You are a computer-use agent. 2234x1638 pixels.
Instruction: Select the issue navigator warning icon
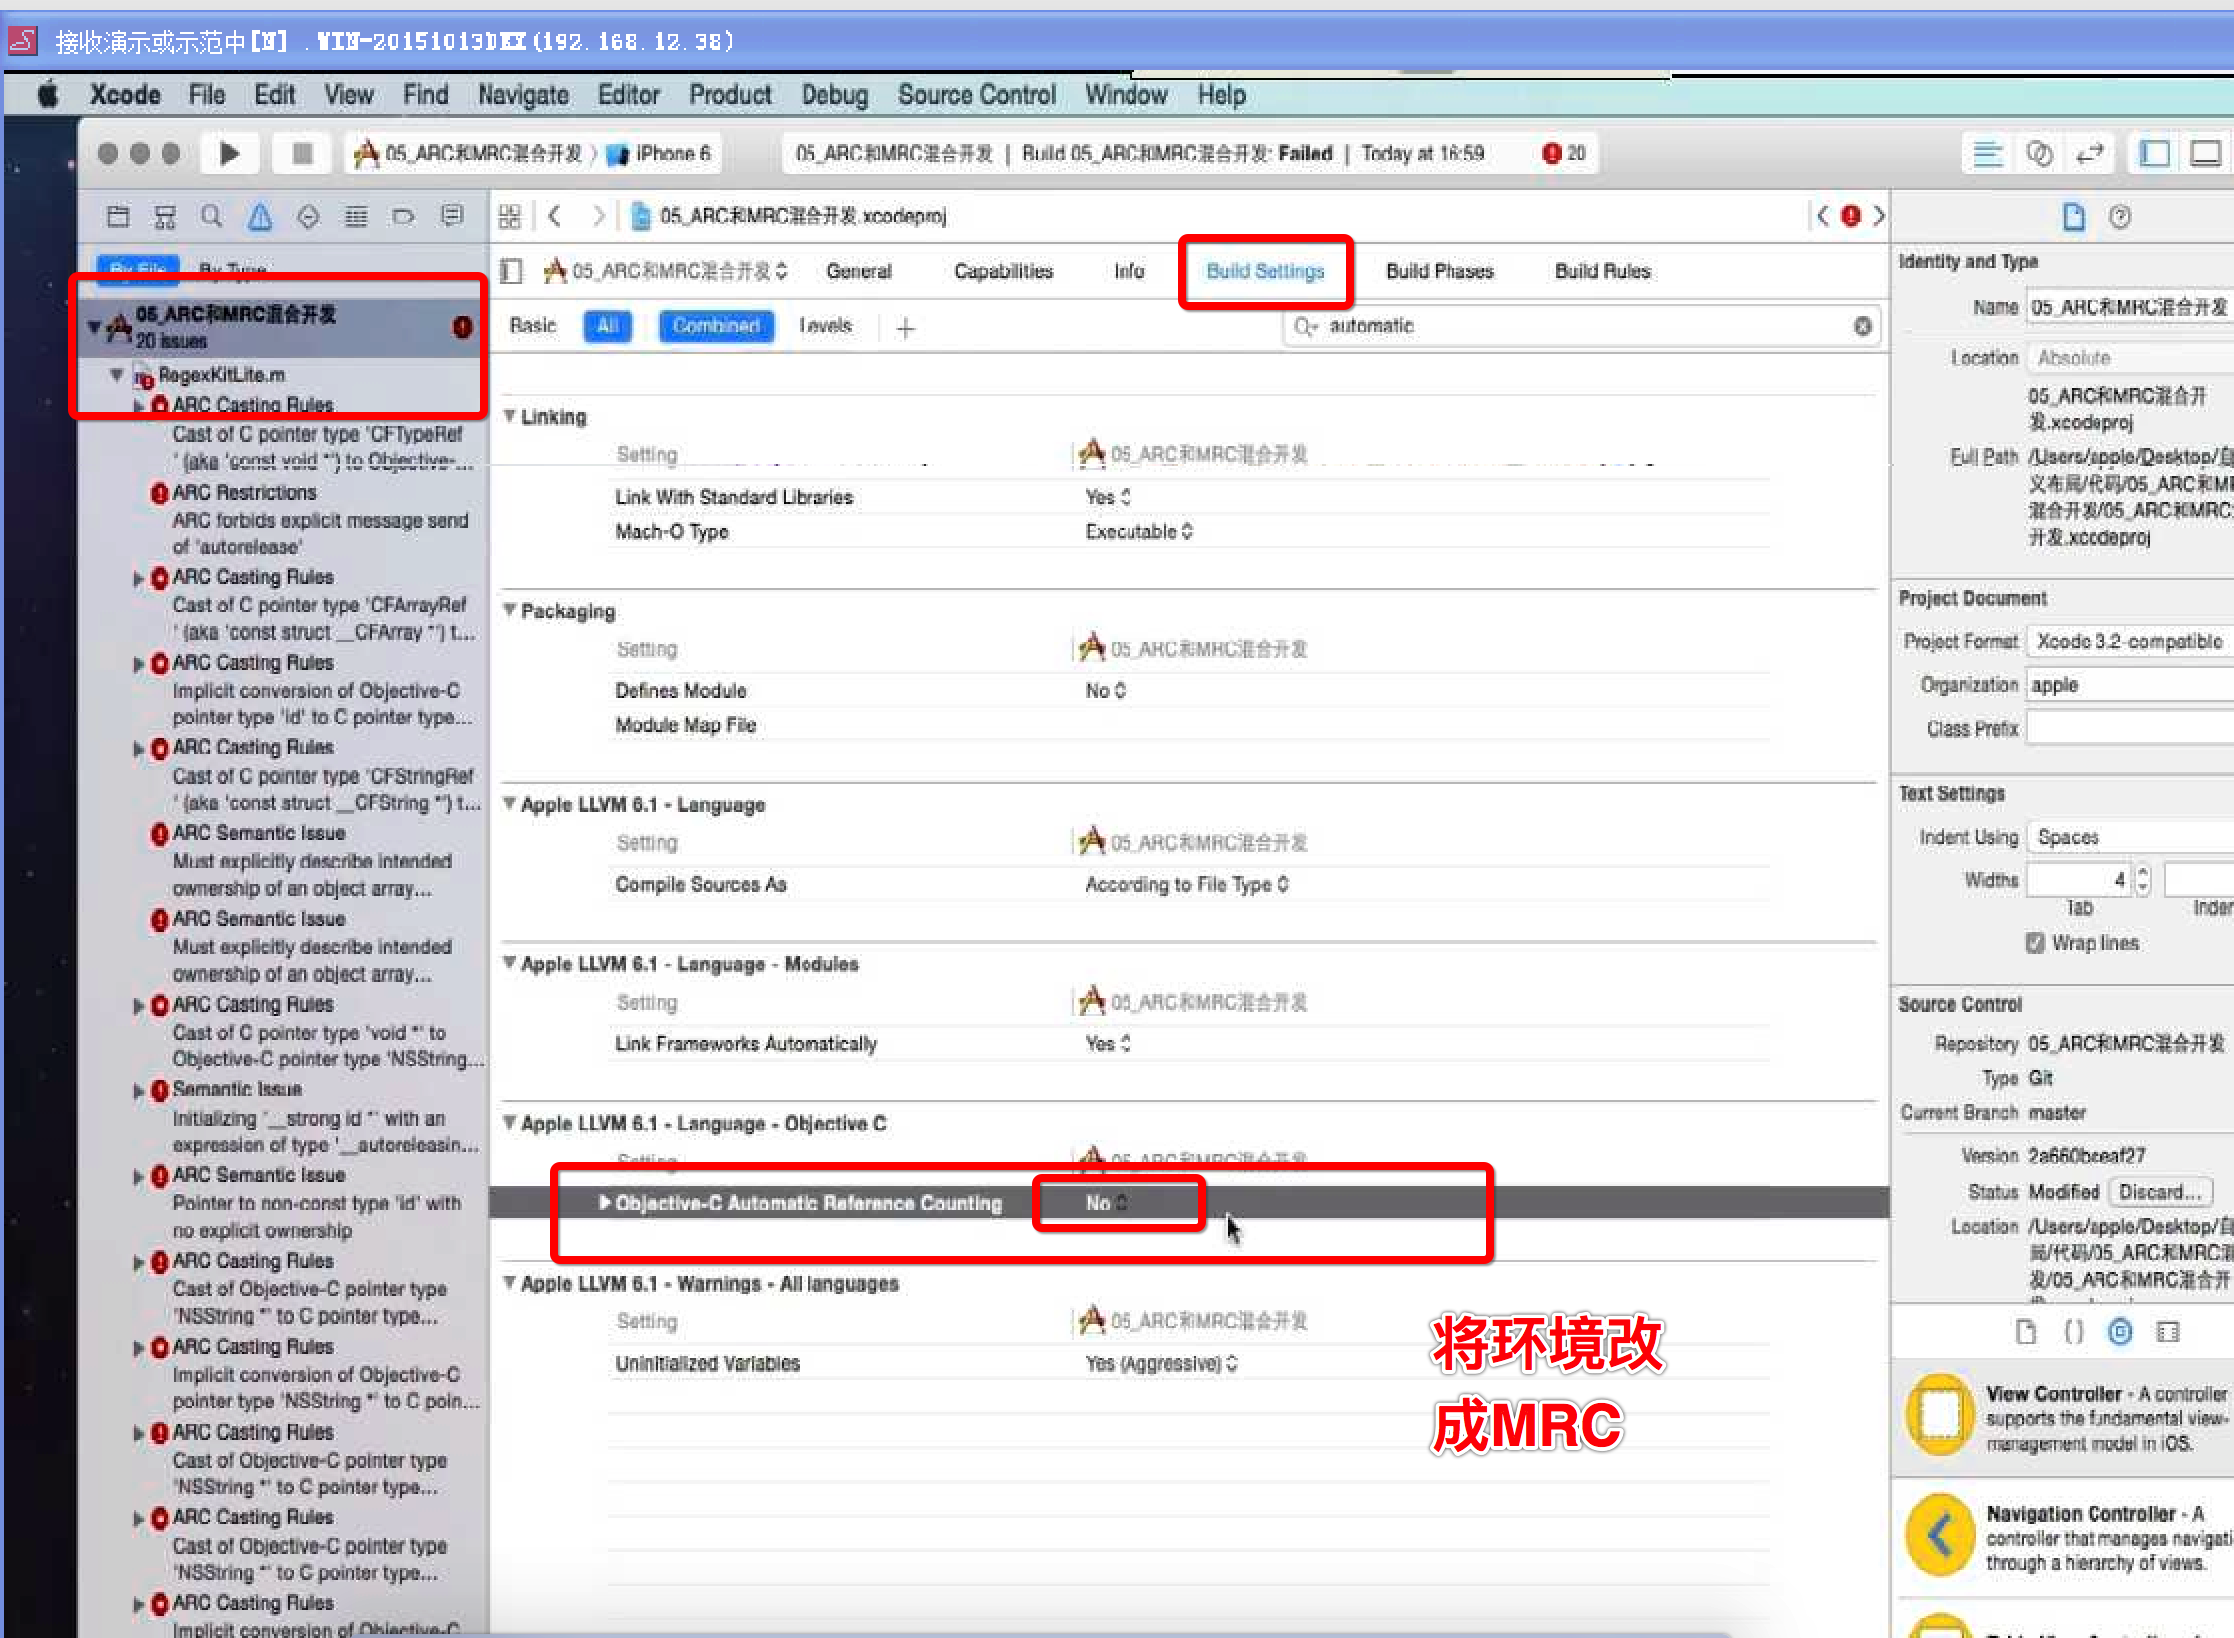pyautogui.click(x=260, y=216)
